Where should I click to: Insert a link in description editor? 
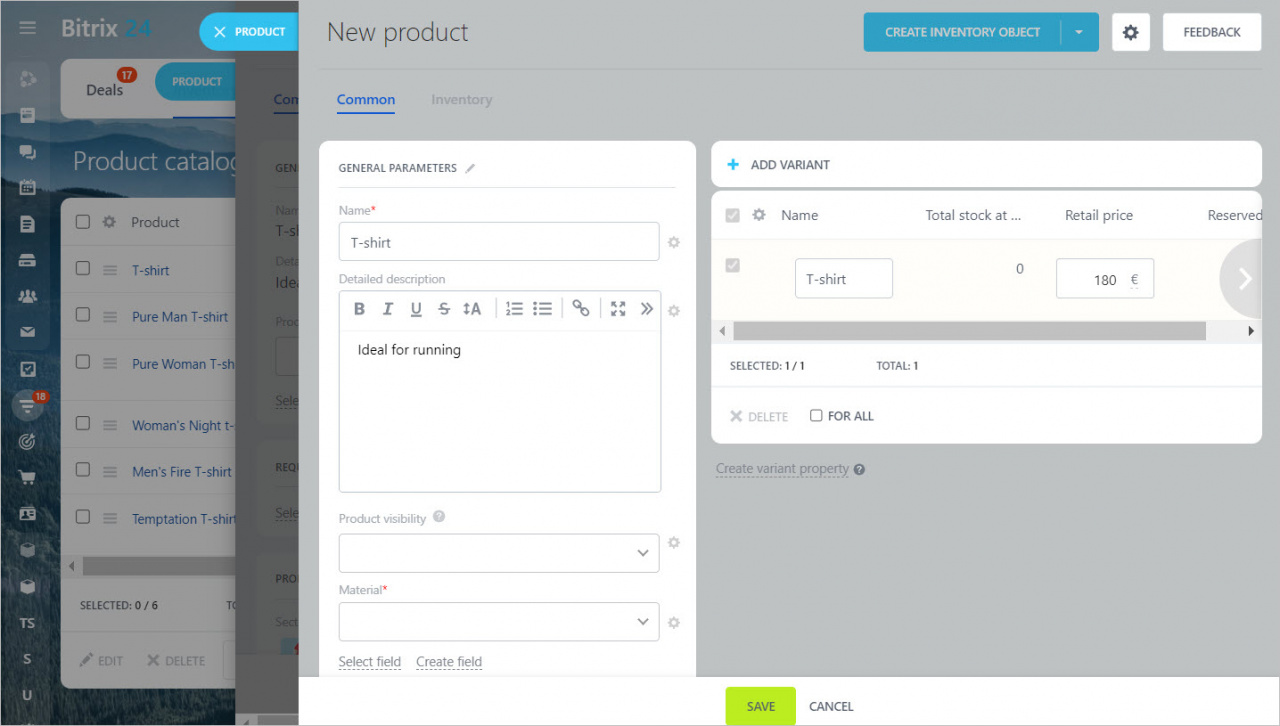click(x=581, y=309)
